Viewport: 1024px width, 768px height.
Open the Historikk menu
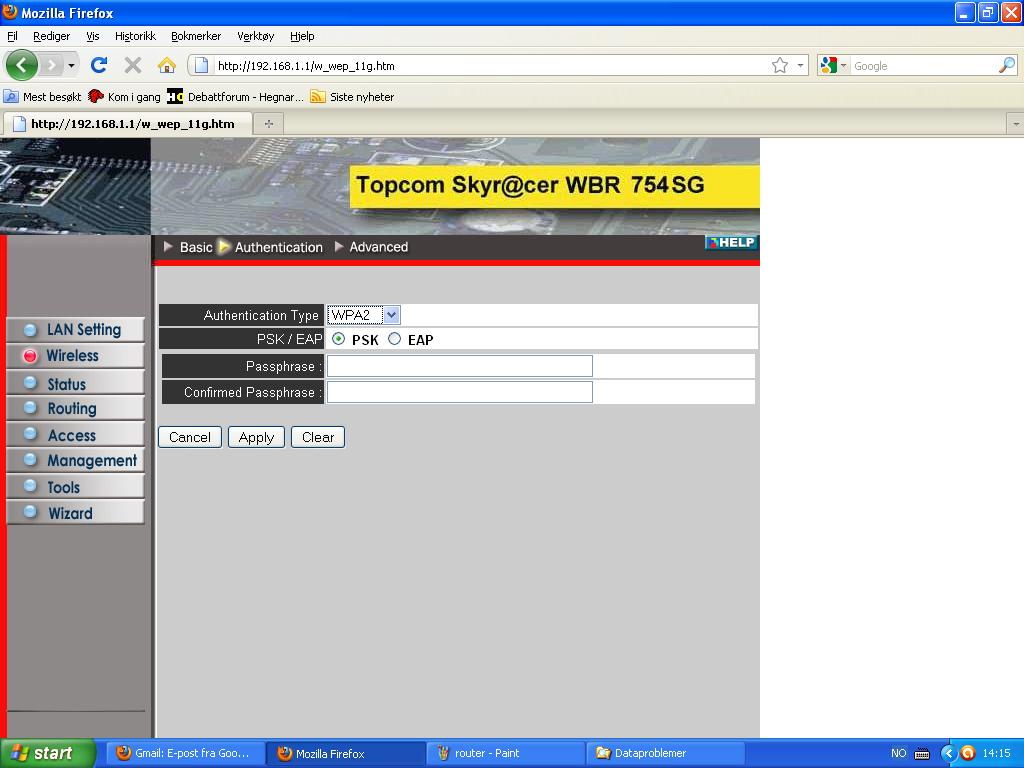tap(135, 36)
